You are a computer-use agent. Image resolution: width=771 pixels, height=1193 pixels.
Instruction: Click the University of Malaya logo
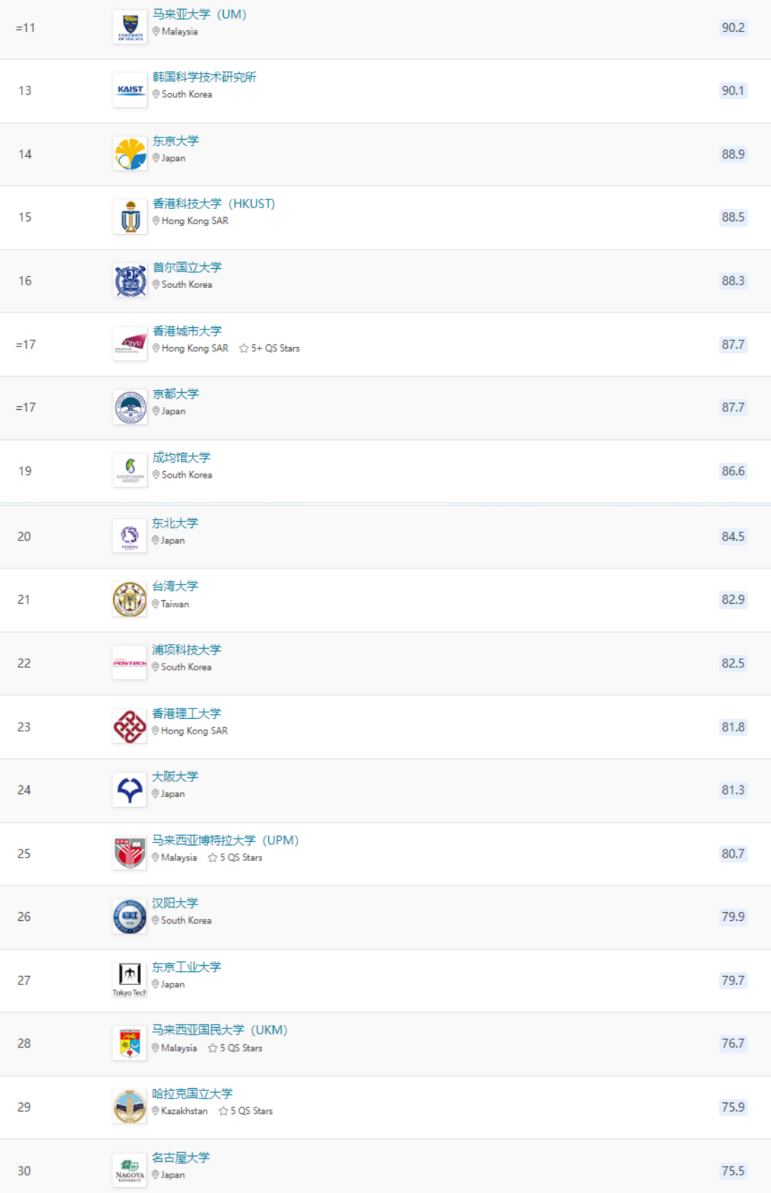(130, 27)
